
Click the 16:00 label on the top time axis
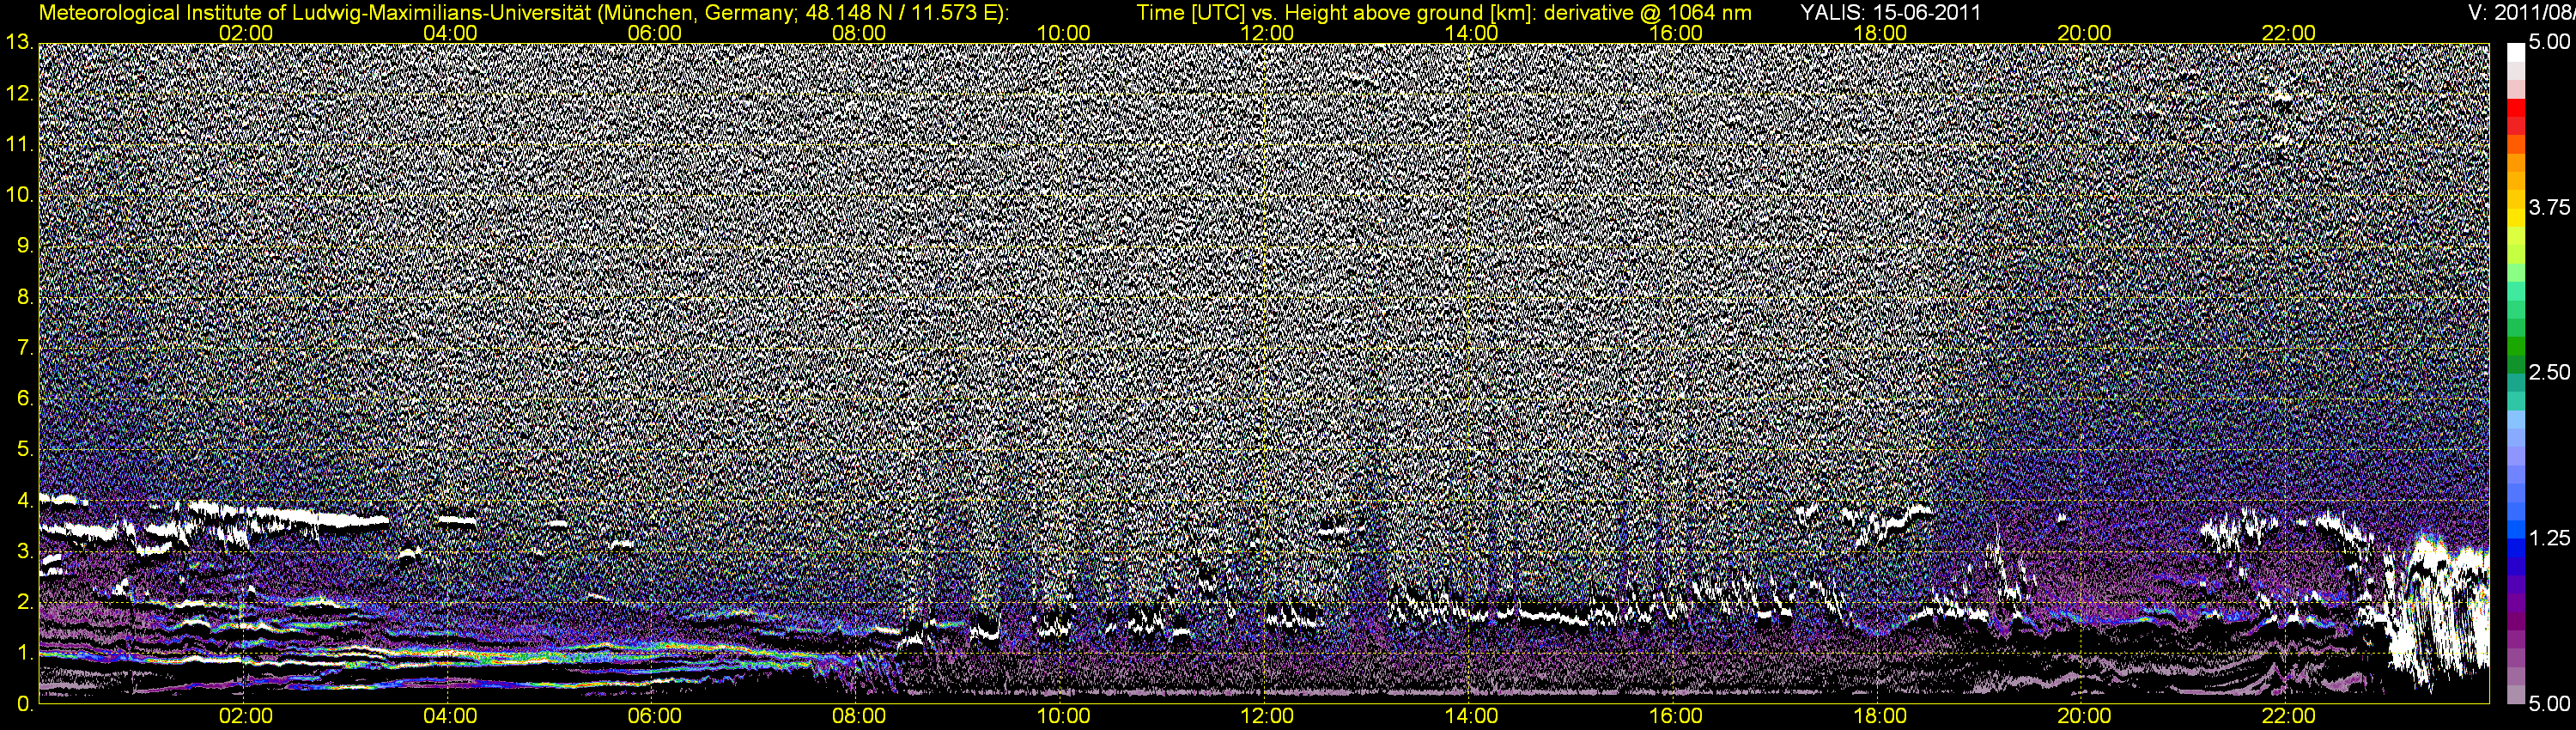pos(1676,33)
